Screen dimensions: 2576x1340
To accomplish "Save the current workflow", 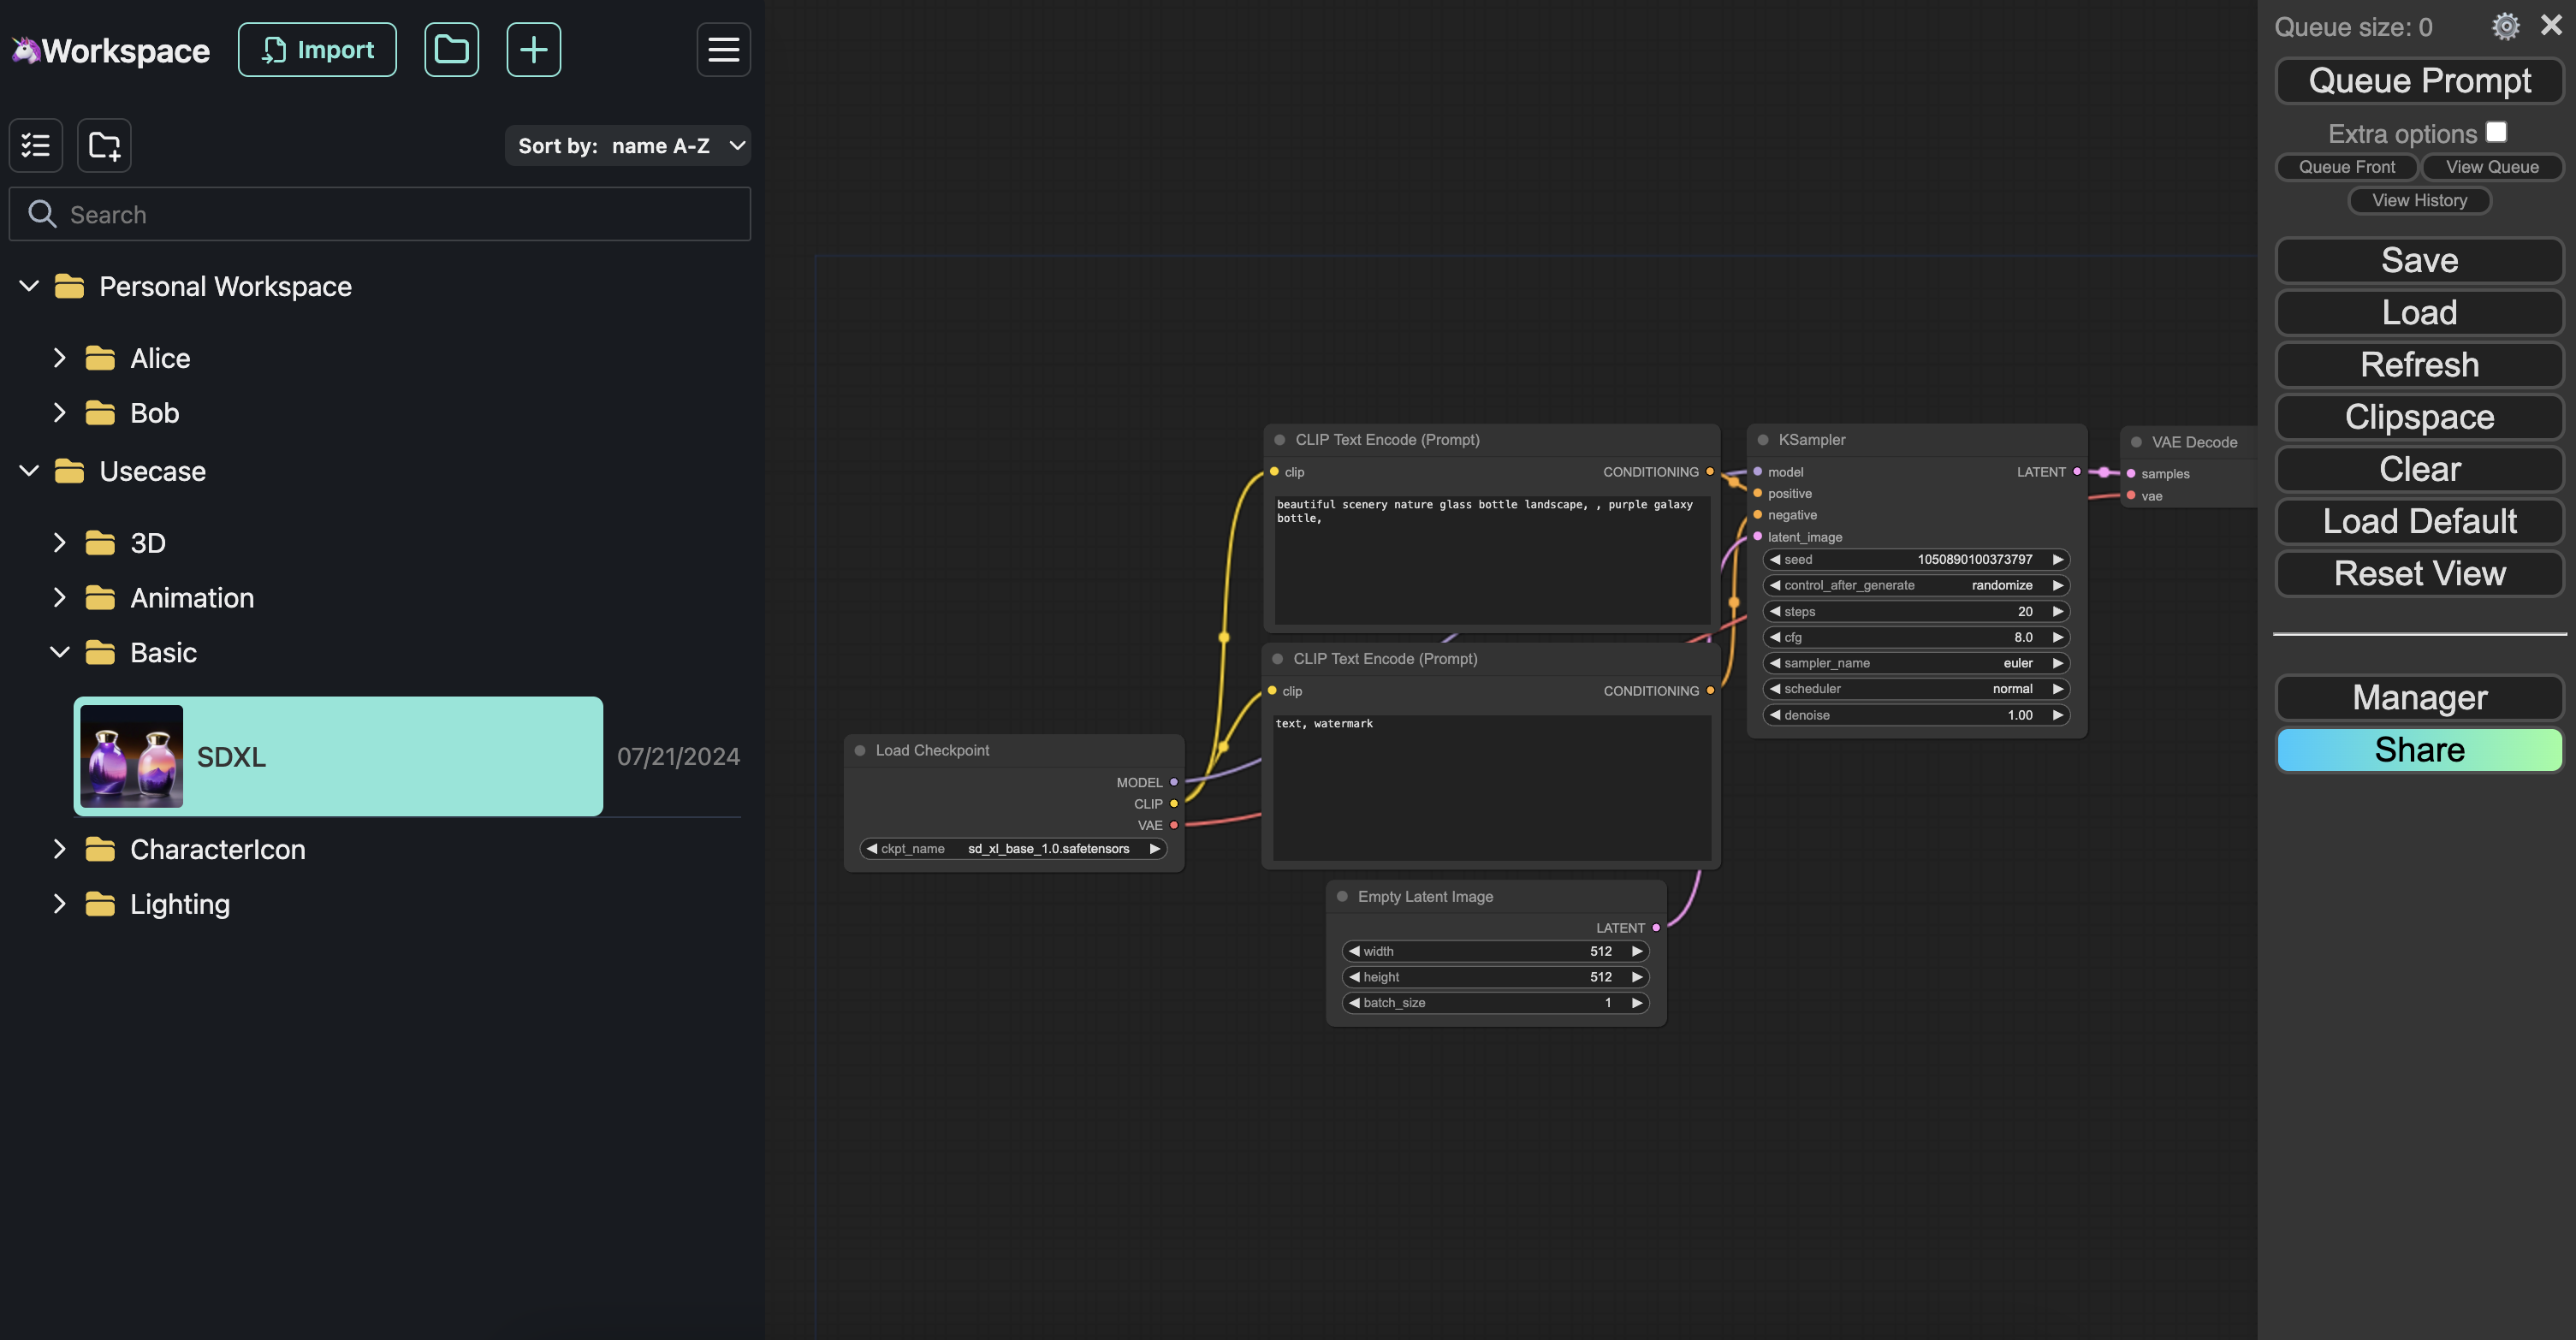I will (x=2419, y=260).
